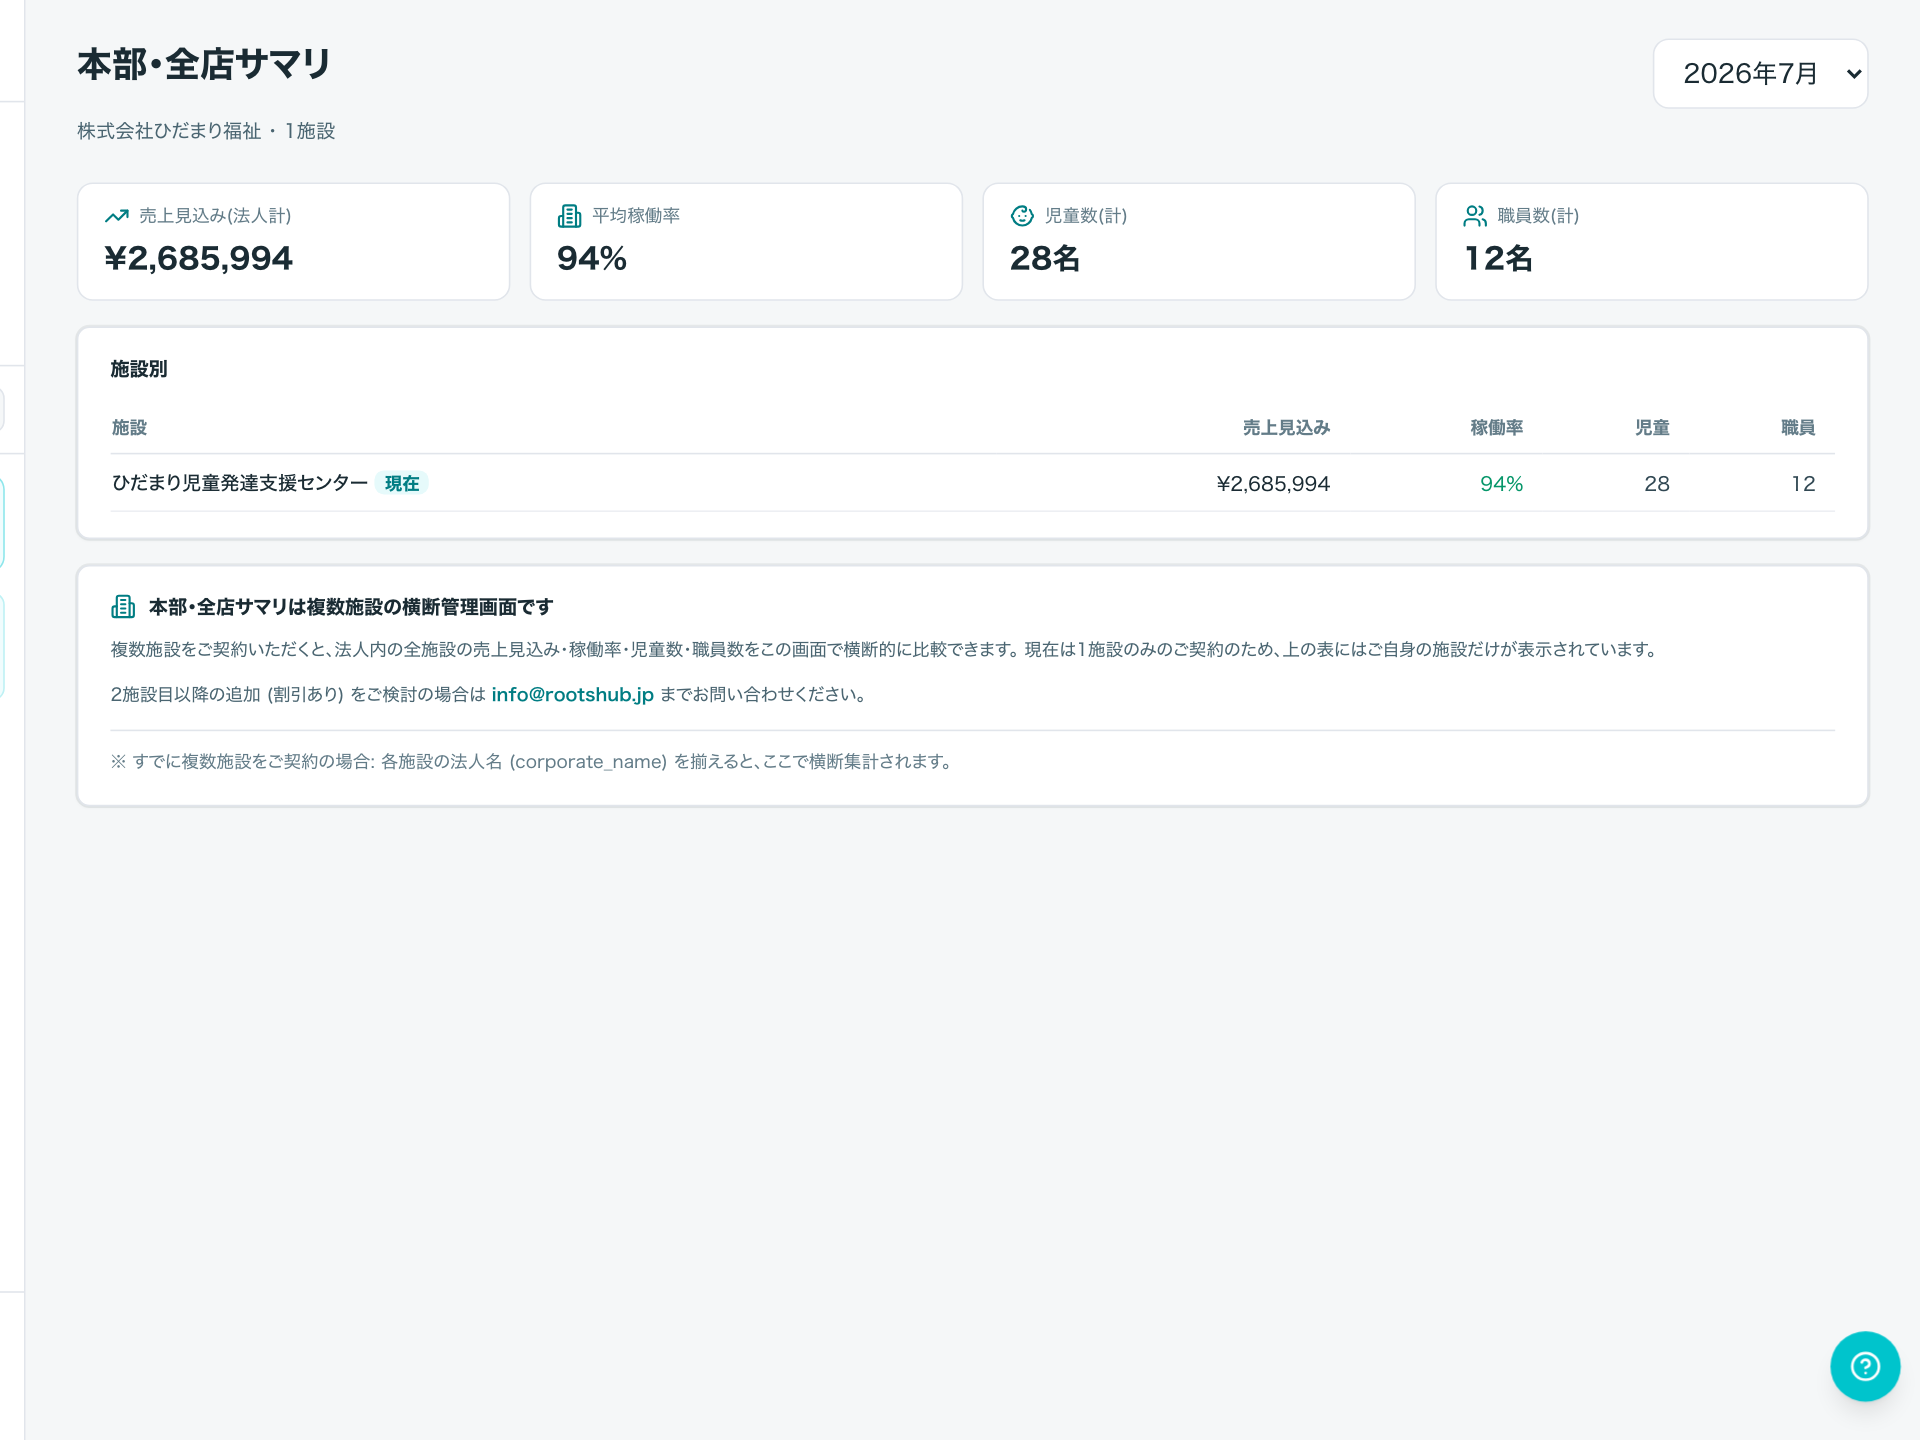Click the 売上見込み column header
This screenshot has height=1440, width=1920.
tap(1286, 428)
